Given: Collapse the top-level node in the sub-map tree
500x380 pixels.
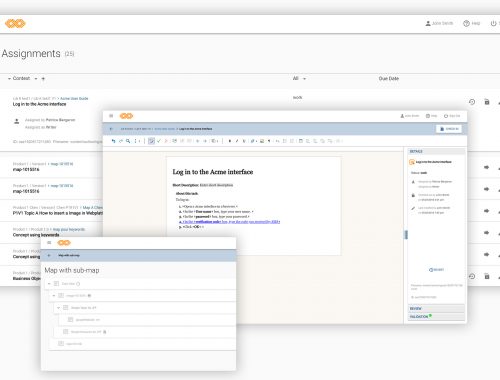Looking at the screenshot, I should [x=49, y=284].
